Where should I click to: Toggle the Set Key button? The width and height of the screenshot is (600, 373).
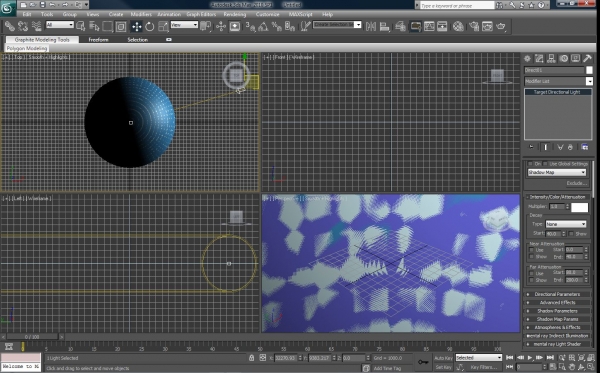click(443, 367)
